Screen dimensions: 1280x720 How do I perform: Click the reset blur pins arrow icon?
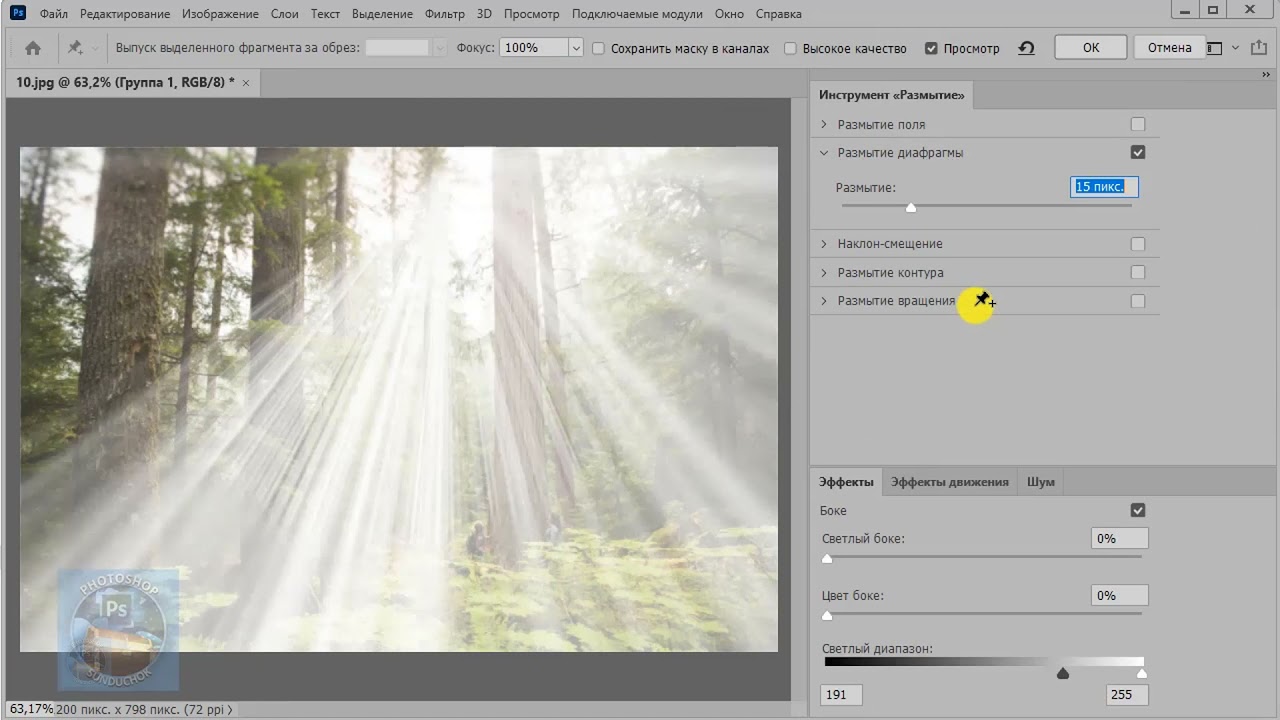click(x=1026, y=48)
